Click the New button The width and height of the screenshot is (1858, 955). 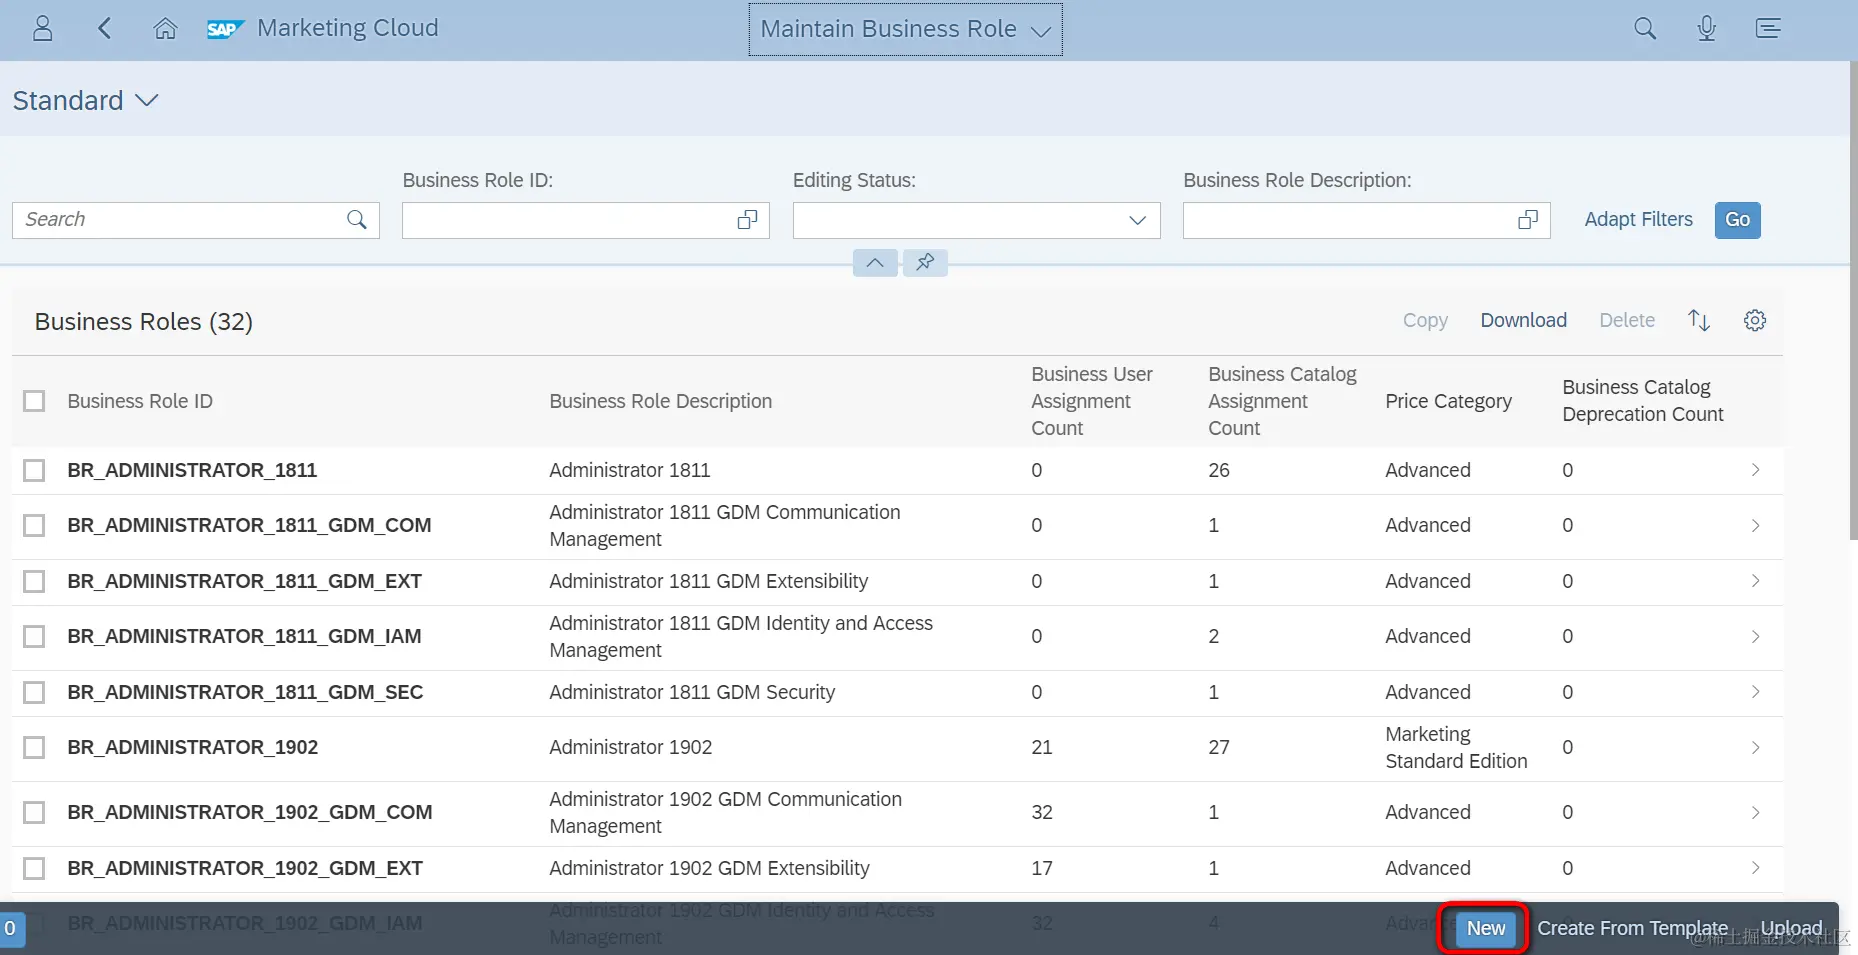pos(1486,928)
